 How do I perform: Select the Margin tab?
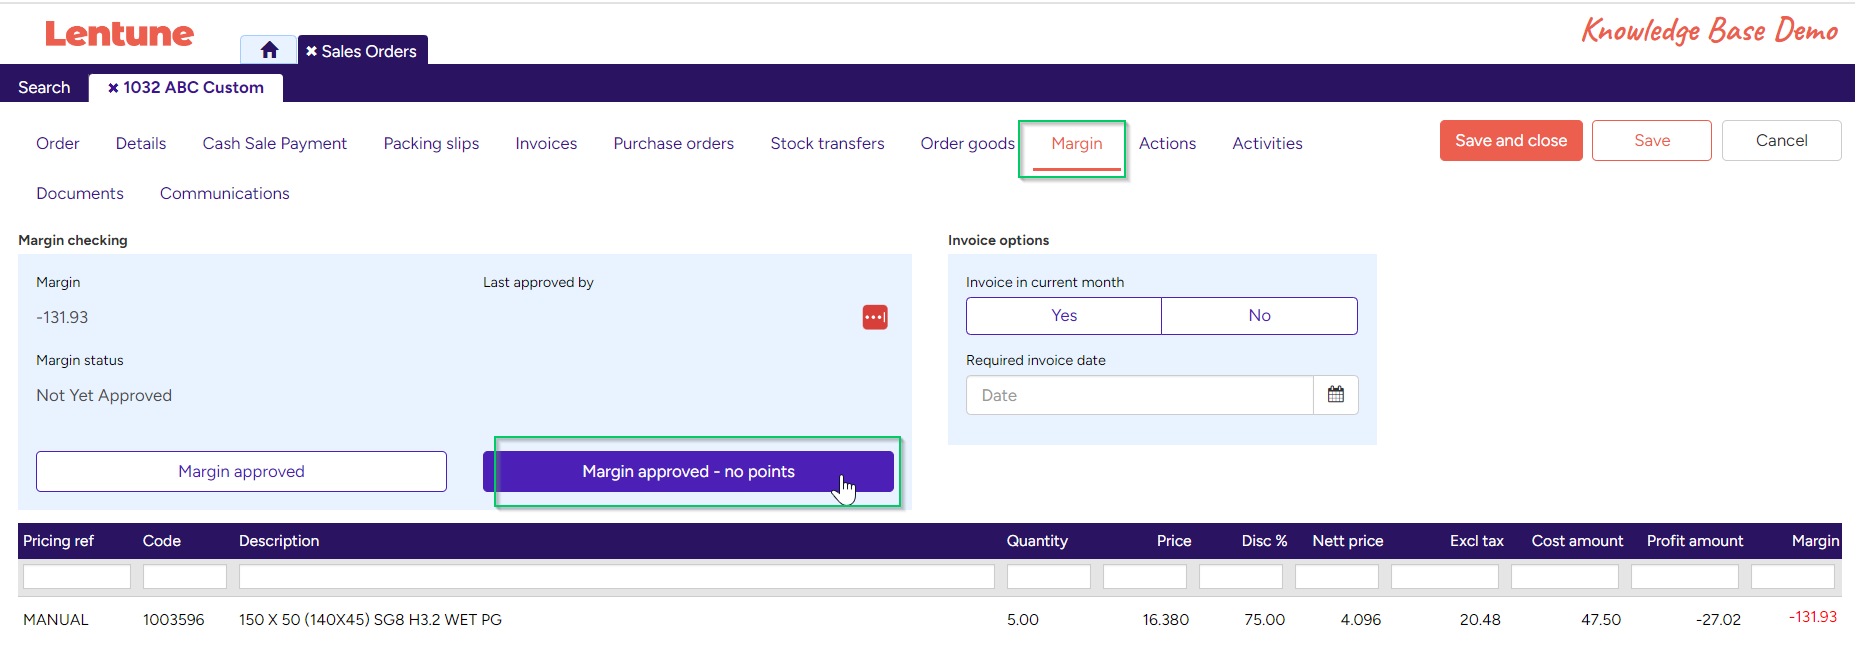[1077, 144]
